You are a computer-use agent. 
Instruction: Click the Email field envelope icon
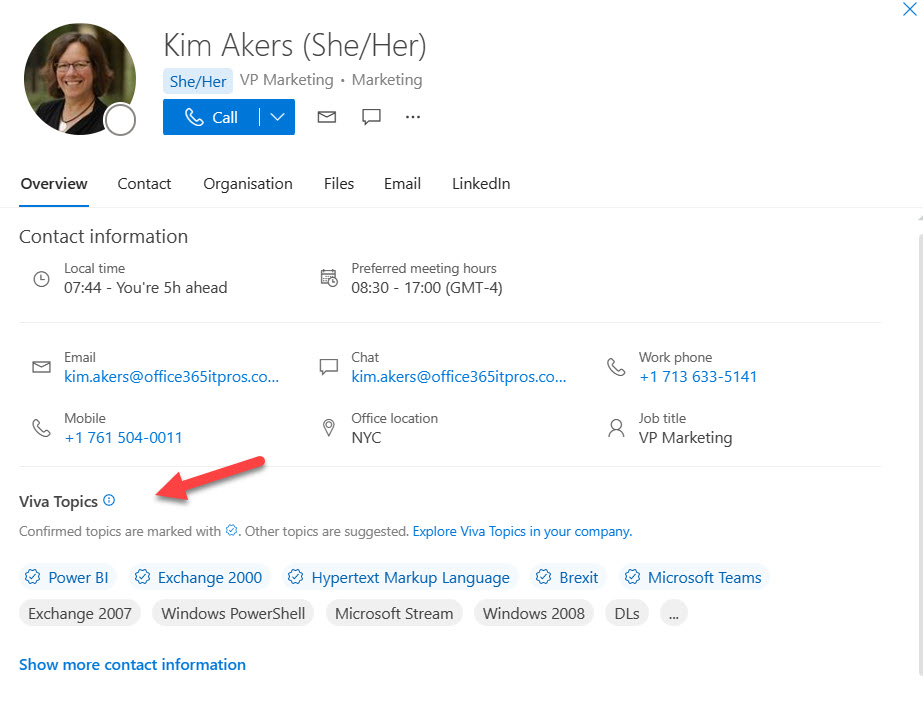click(41, 367)
